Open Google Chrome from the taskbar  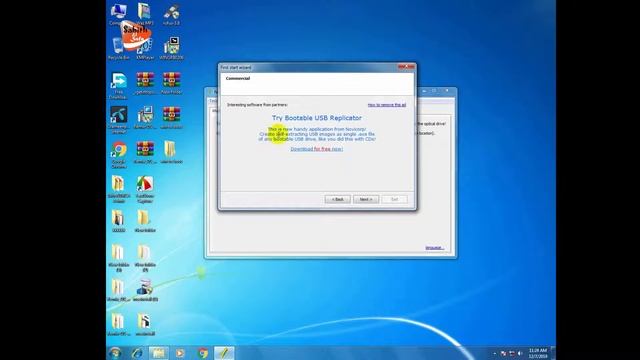(202, 353)
